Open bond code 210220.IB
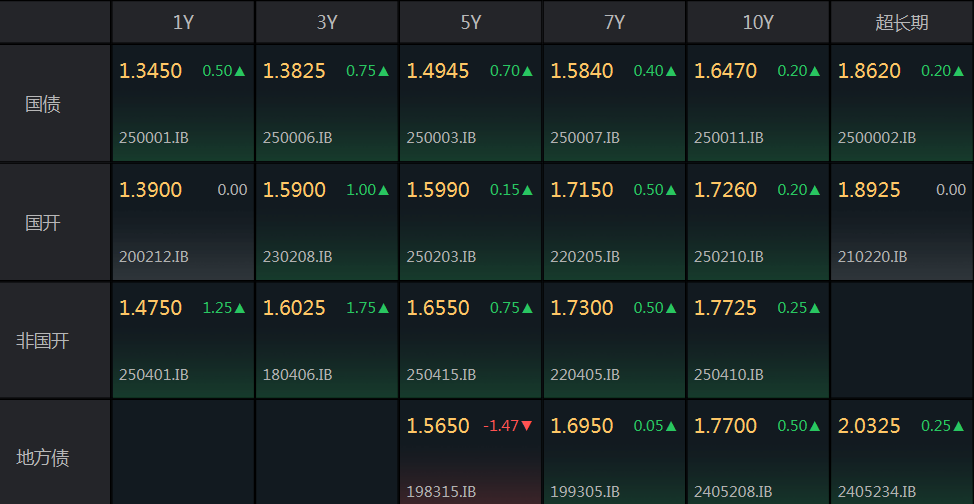 point(872,256)
